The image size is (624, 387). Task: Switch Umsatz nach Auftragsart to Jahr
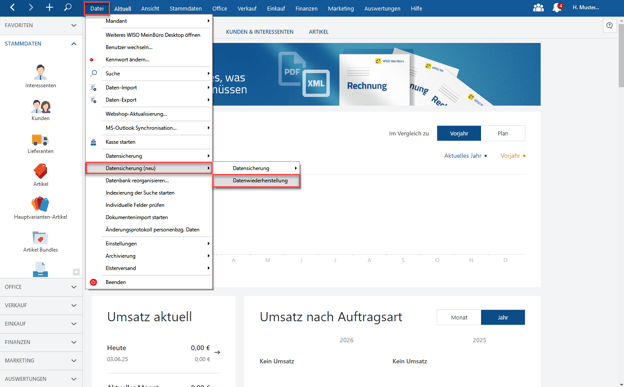[503, 317]
